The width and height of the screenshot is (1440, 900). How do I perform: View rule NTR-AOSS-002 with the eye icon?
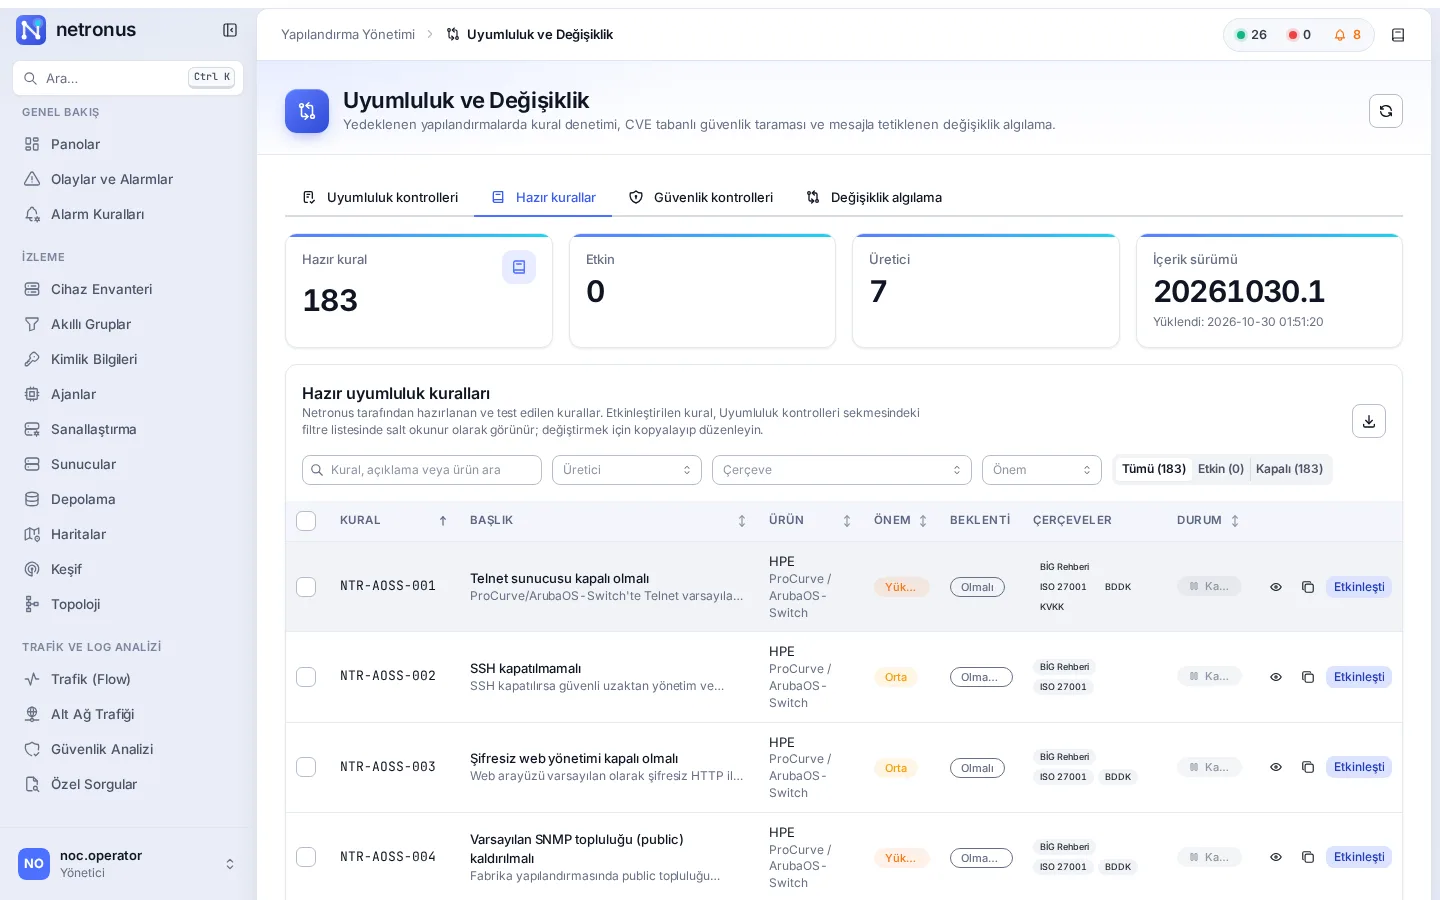click(x=1276, y=677)
